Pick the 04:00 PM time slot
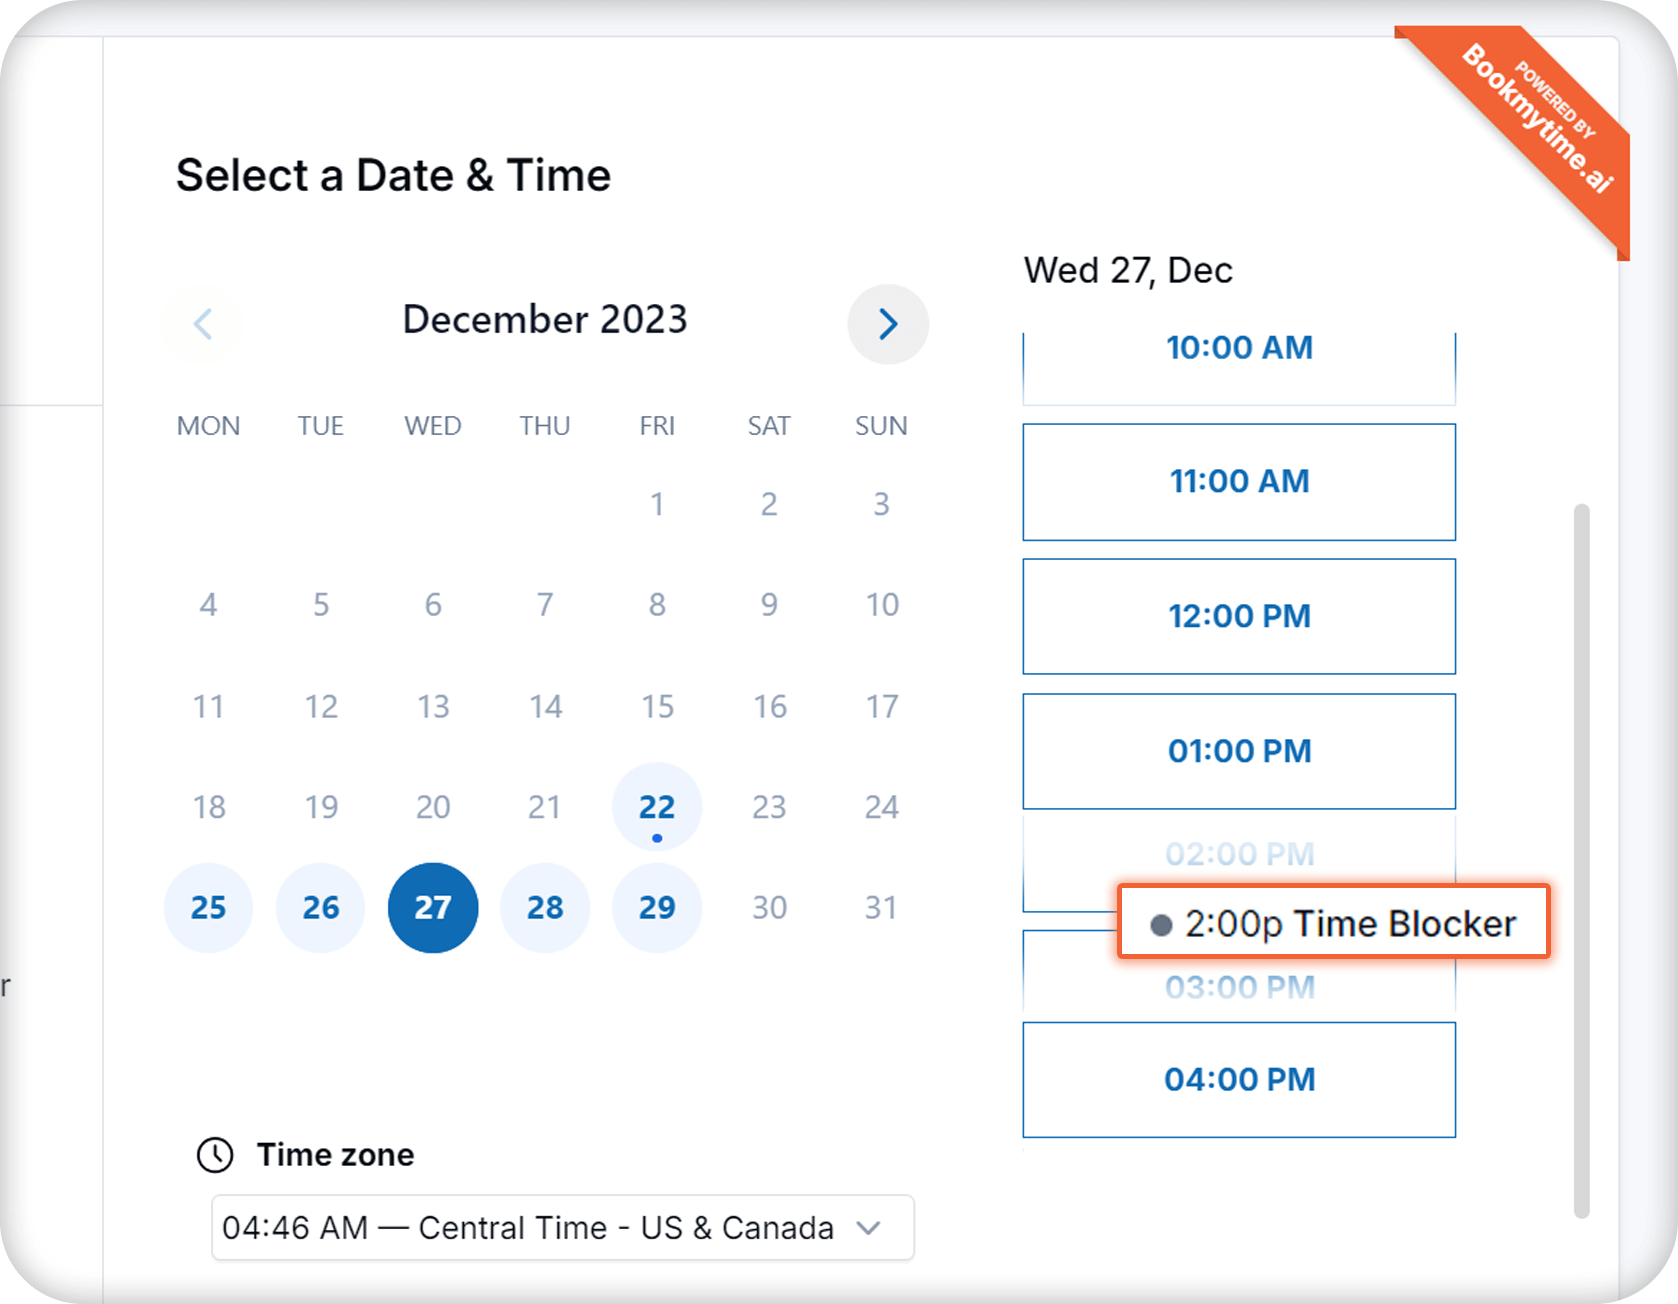Viewport: 1678px width, 1304px height. [1239, 1080]
